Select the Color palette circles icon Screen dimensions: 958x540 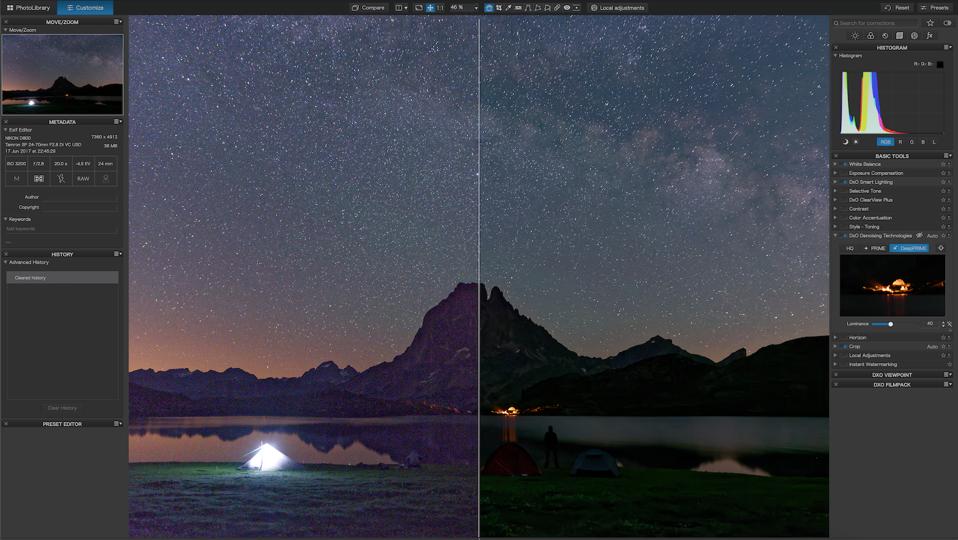click(x=870, y=35)
